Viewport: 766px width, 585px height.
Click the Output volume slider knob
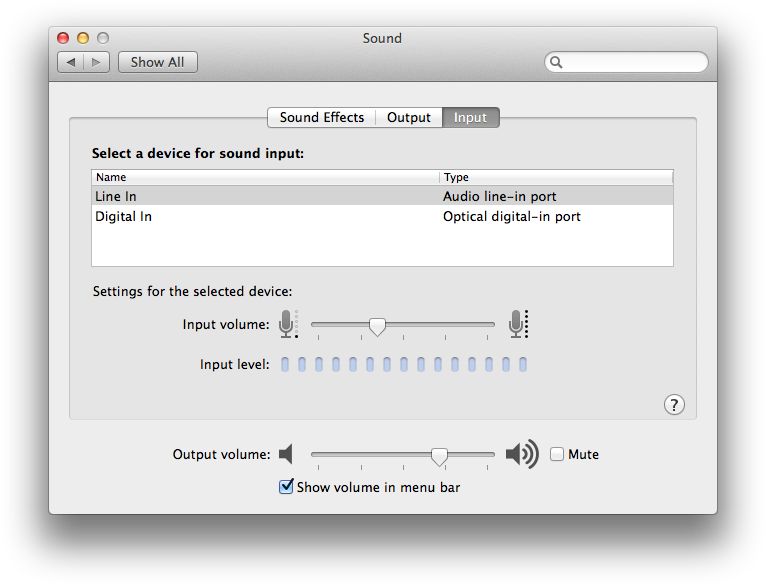click(x=439, y=455)
